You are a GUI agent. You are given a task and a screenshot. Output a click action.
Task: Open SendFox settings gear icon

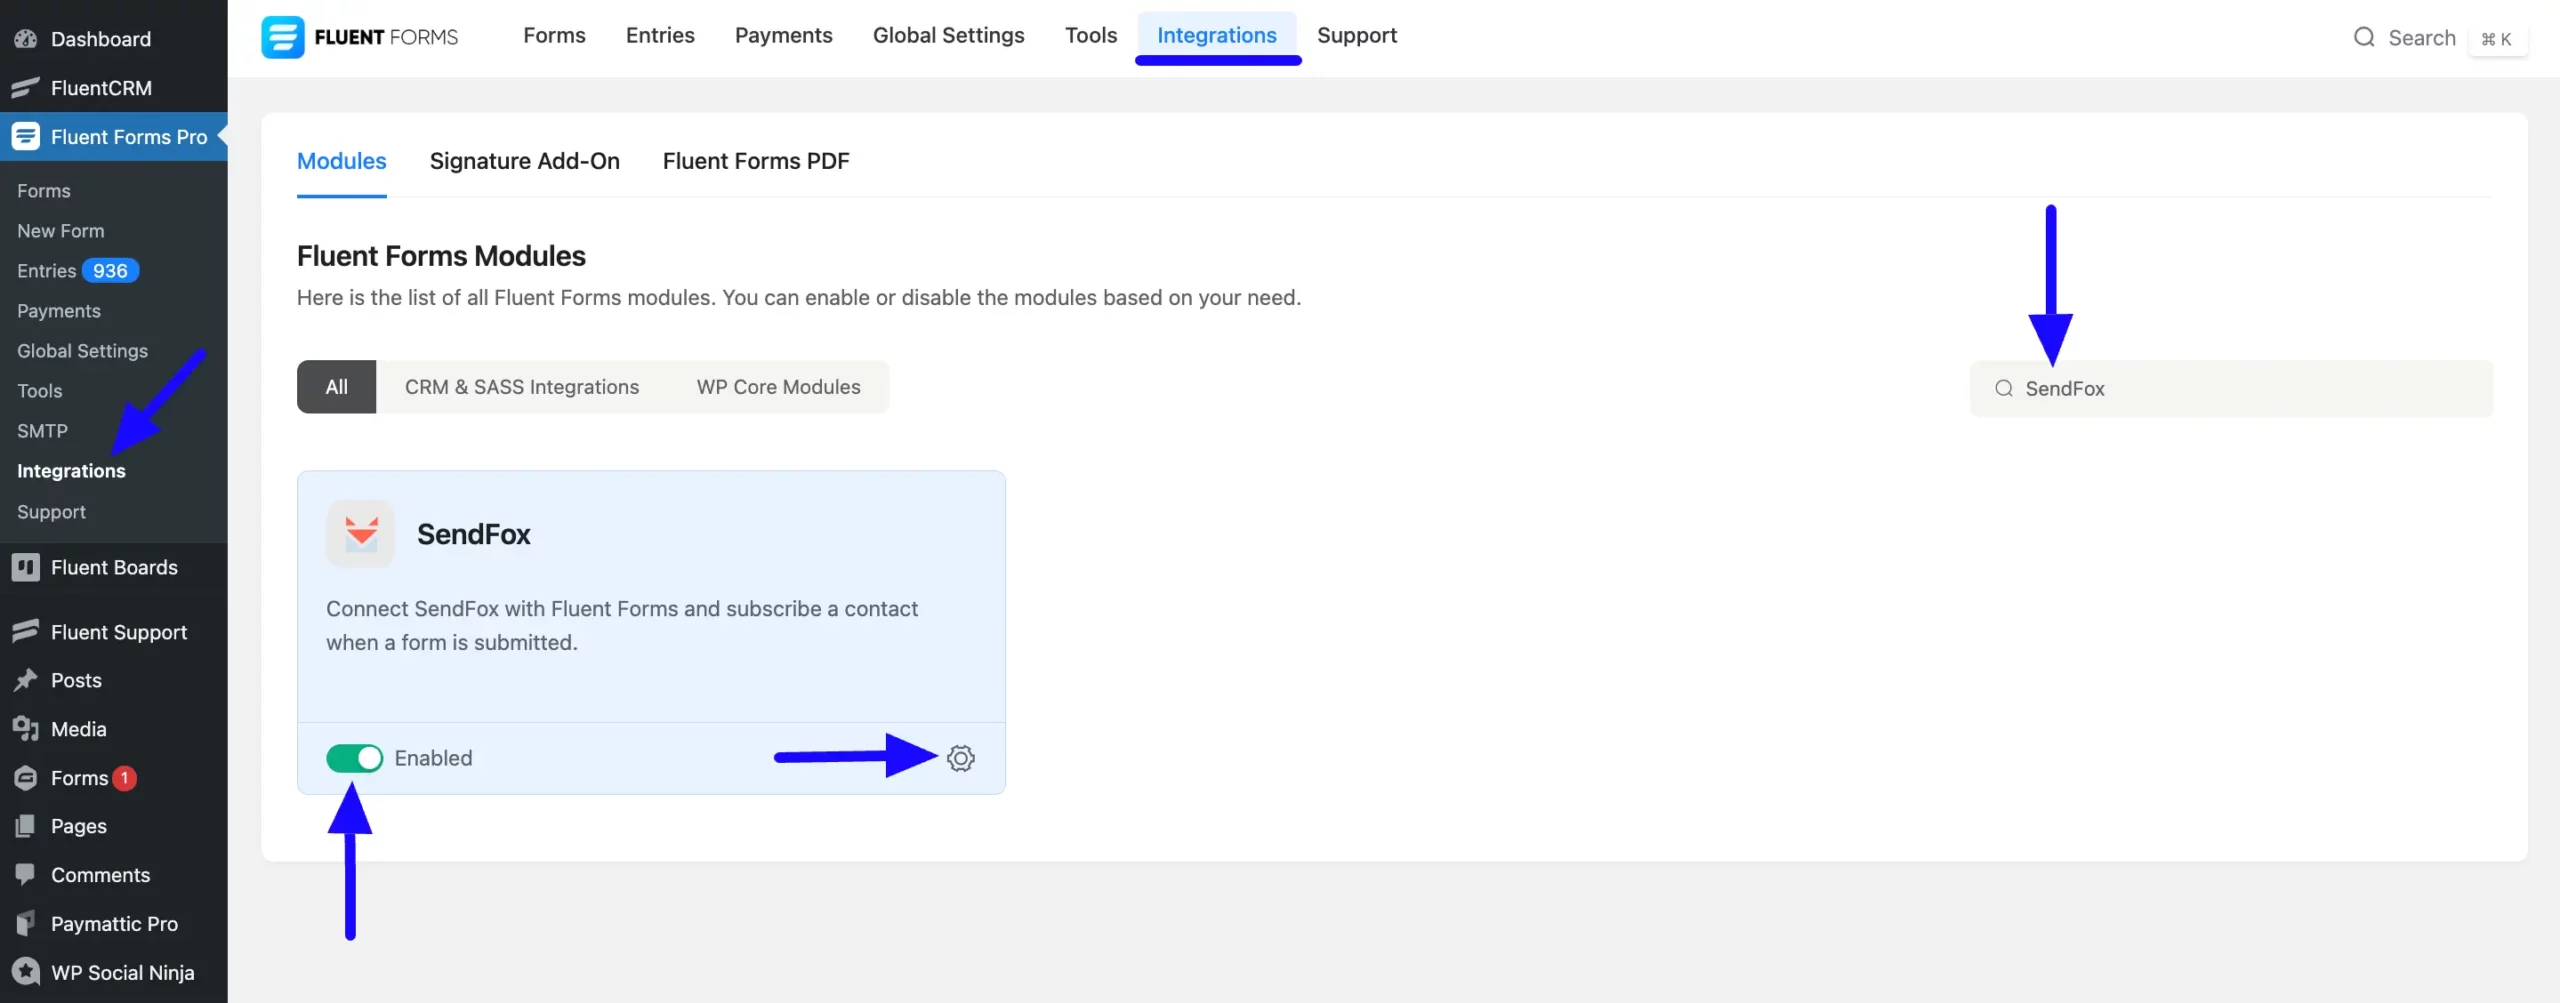[961, 758]
